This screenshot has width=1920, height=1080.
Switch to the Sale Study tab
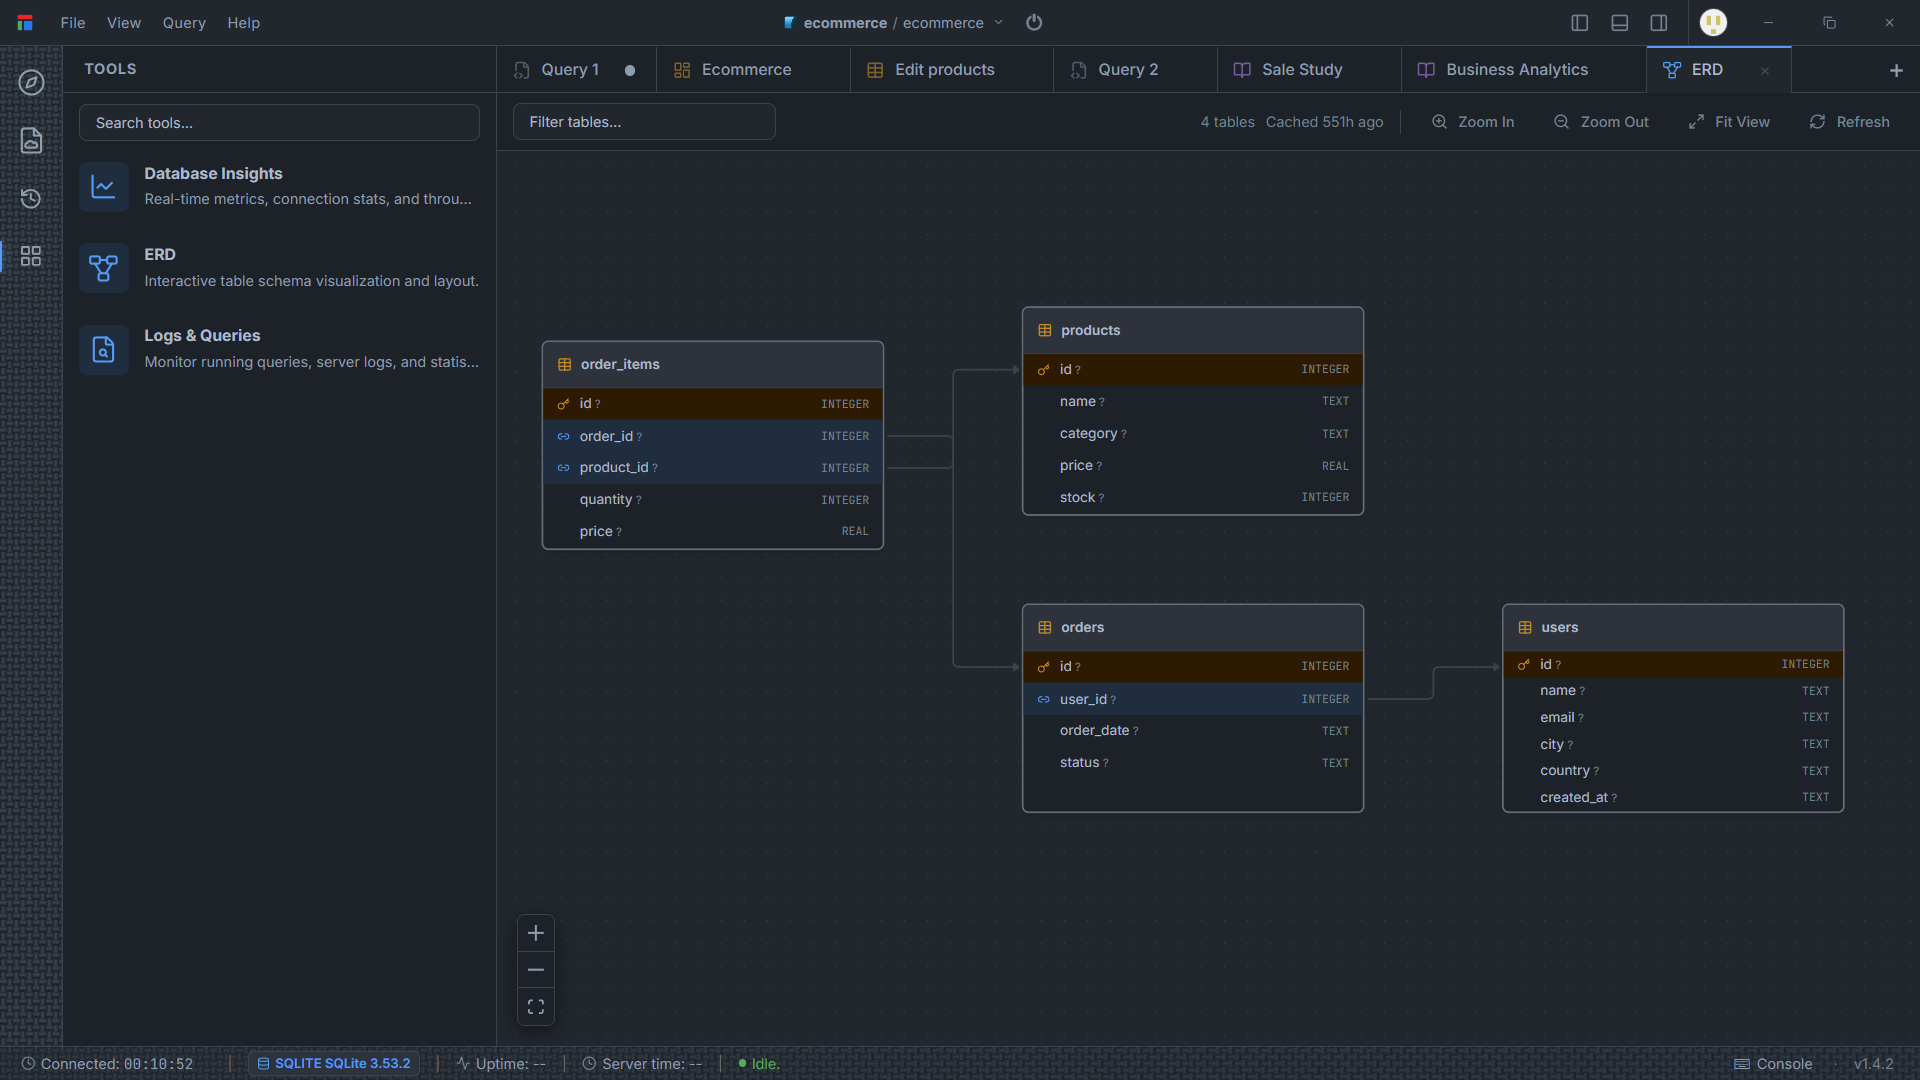1309,69
